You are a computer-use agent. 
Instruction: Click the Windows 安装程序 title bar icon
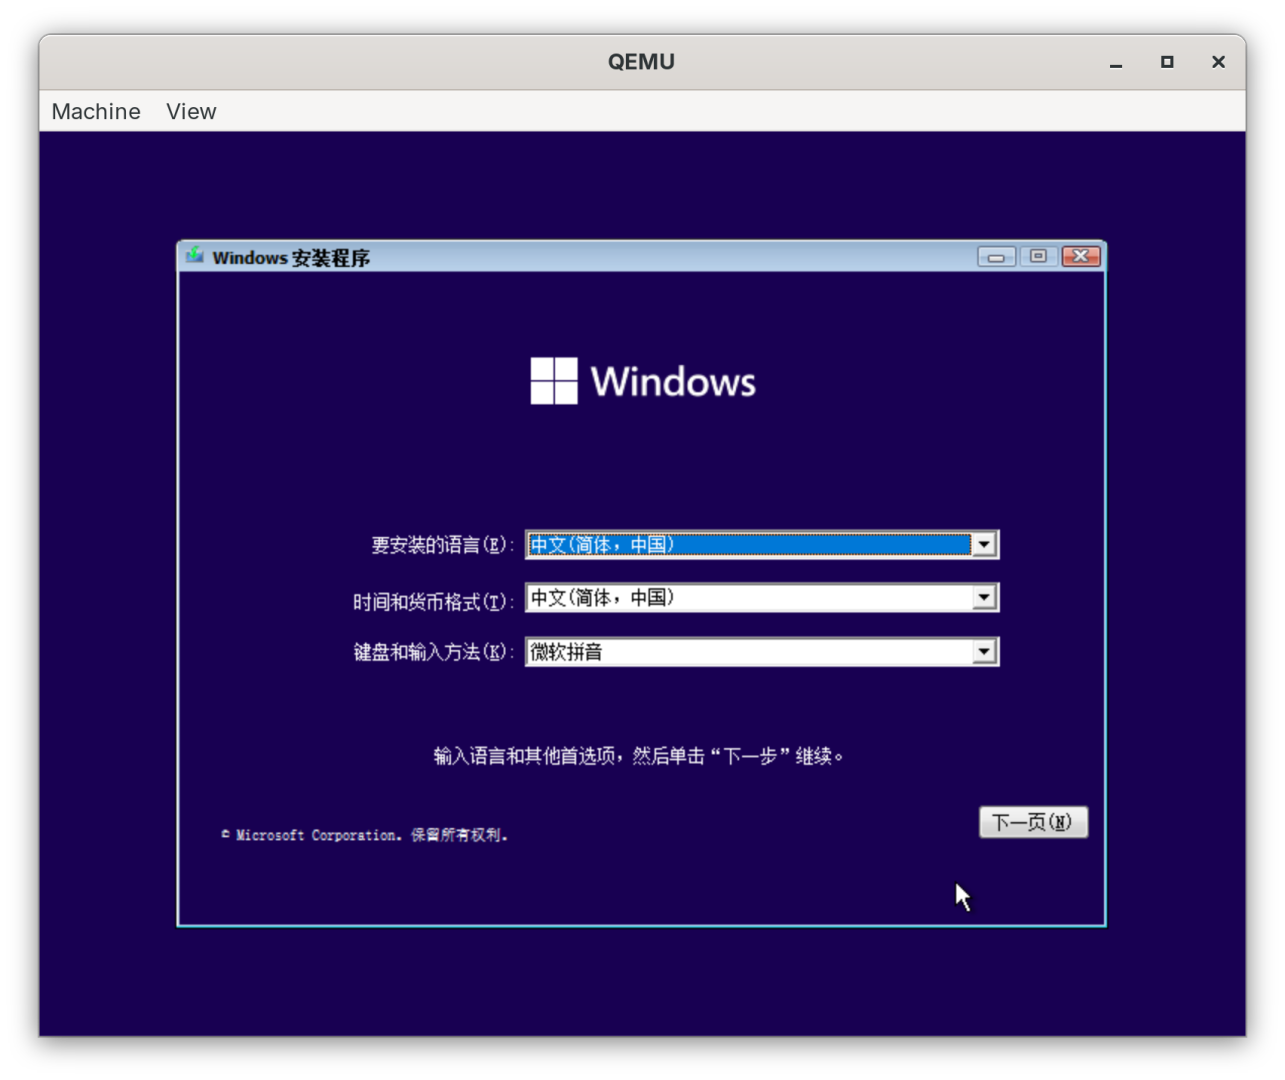(195, 257)
